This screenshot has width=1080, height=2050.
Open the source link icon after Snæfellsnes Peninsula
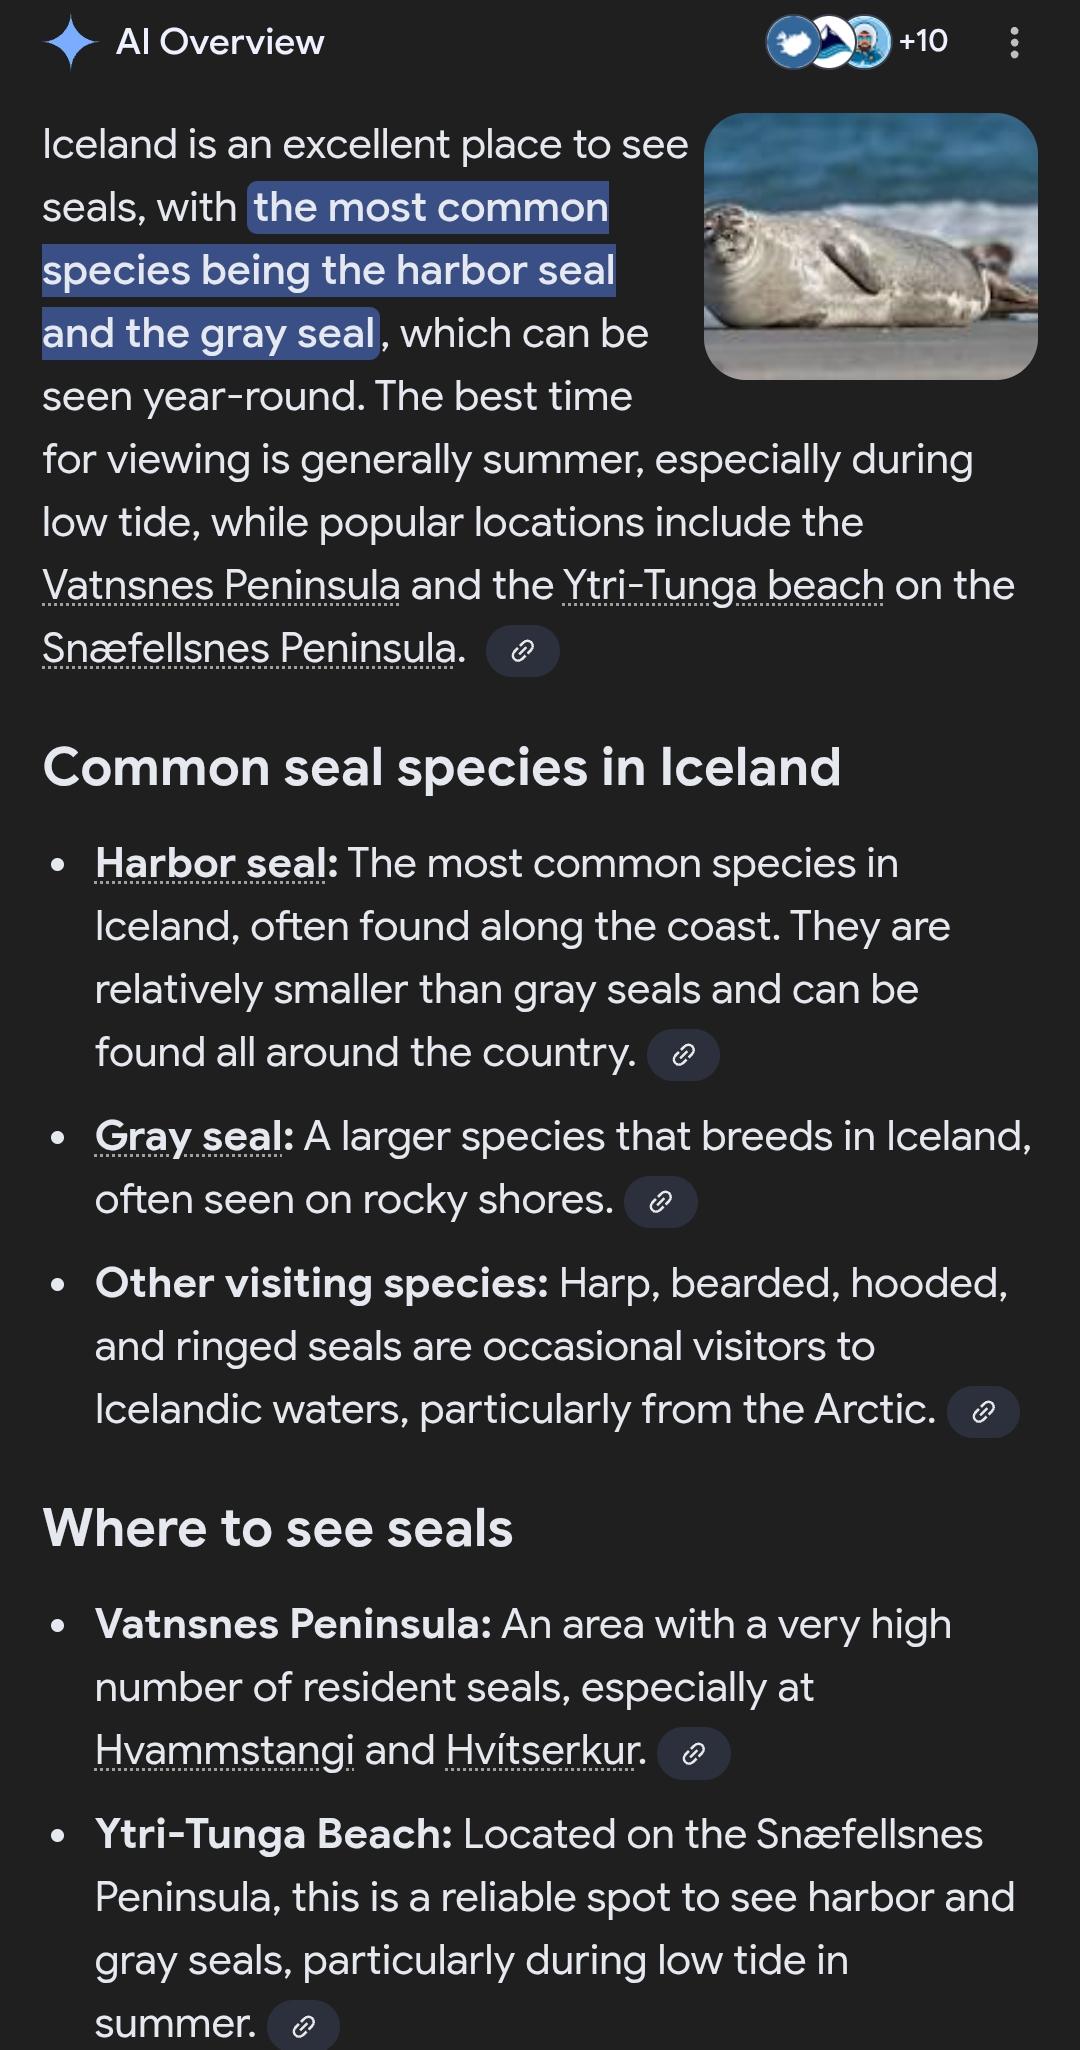pyautogui.click(x=522, y=651)
